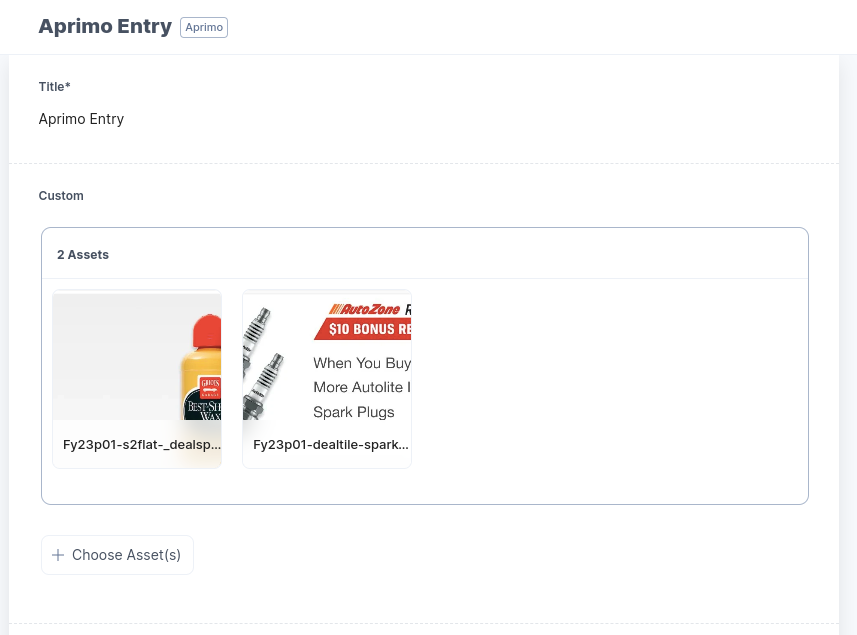Click the Choose Asset(s) button label

(126, 555)
